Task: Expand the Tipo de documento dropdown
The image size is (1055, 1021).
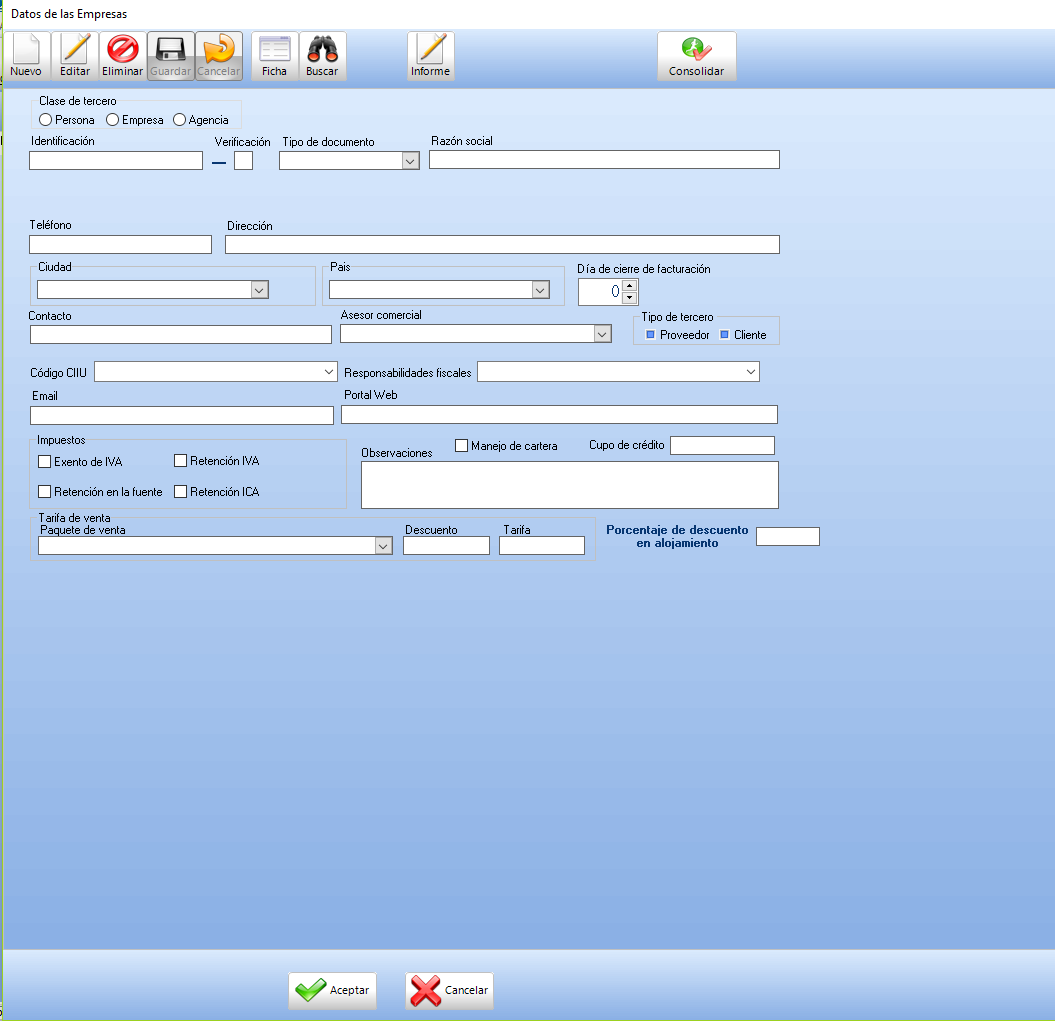Action: tap(409, 161)
